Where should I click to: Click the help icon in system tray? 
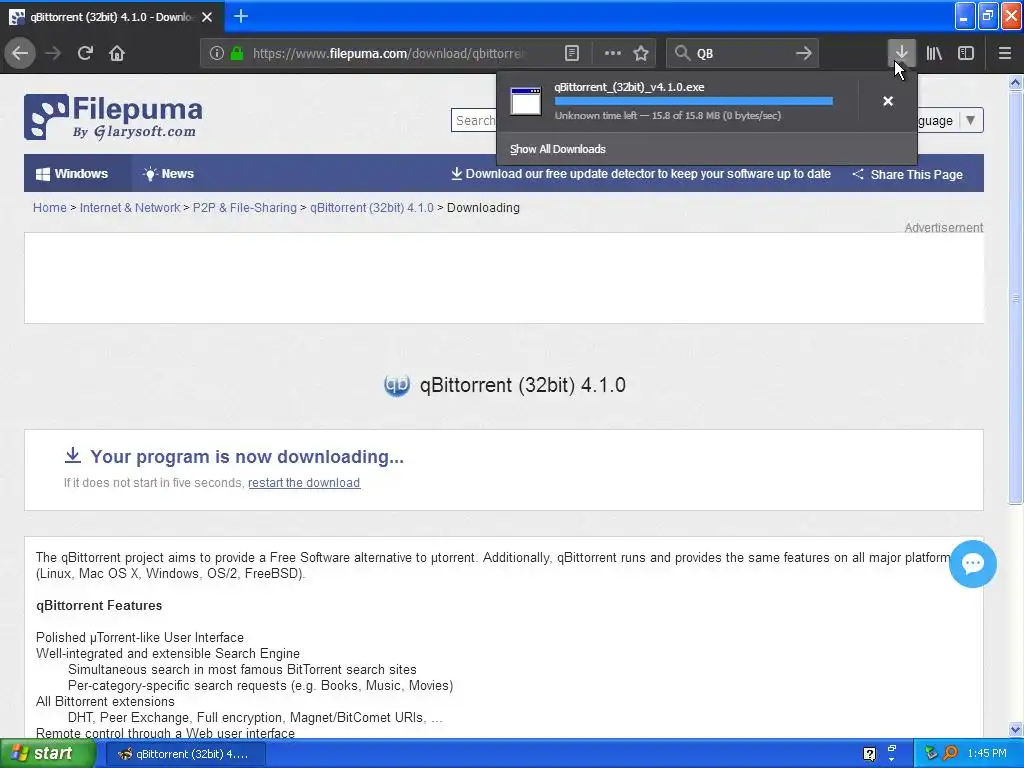(869, 754)
